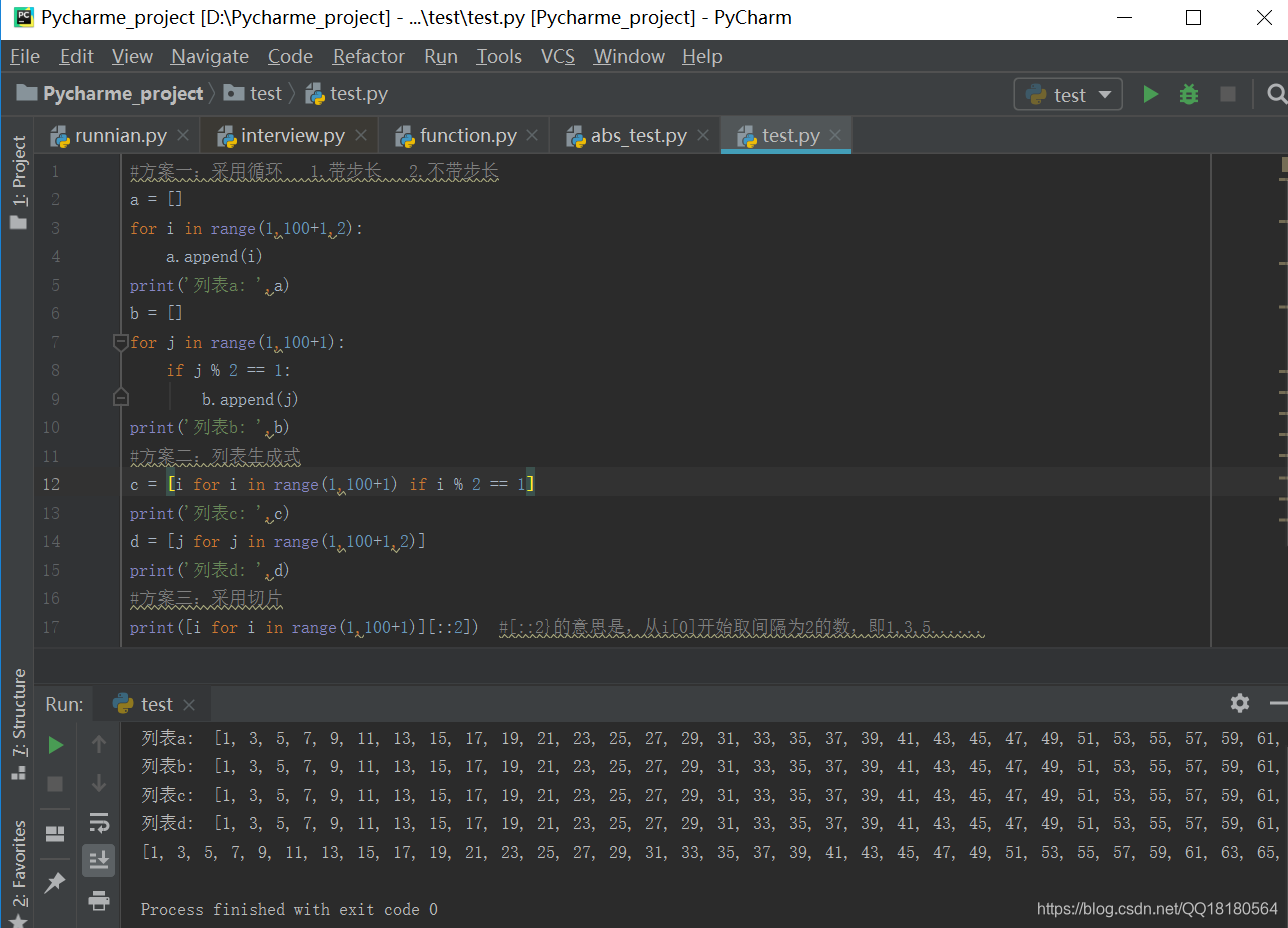Open the Favorites tool window sidebar tab
Viewport: 1288px width, 928px height.
(x=19, y=873)
